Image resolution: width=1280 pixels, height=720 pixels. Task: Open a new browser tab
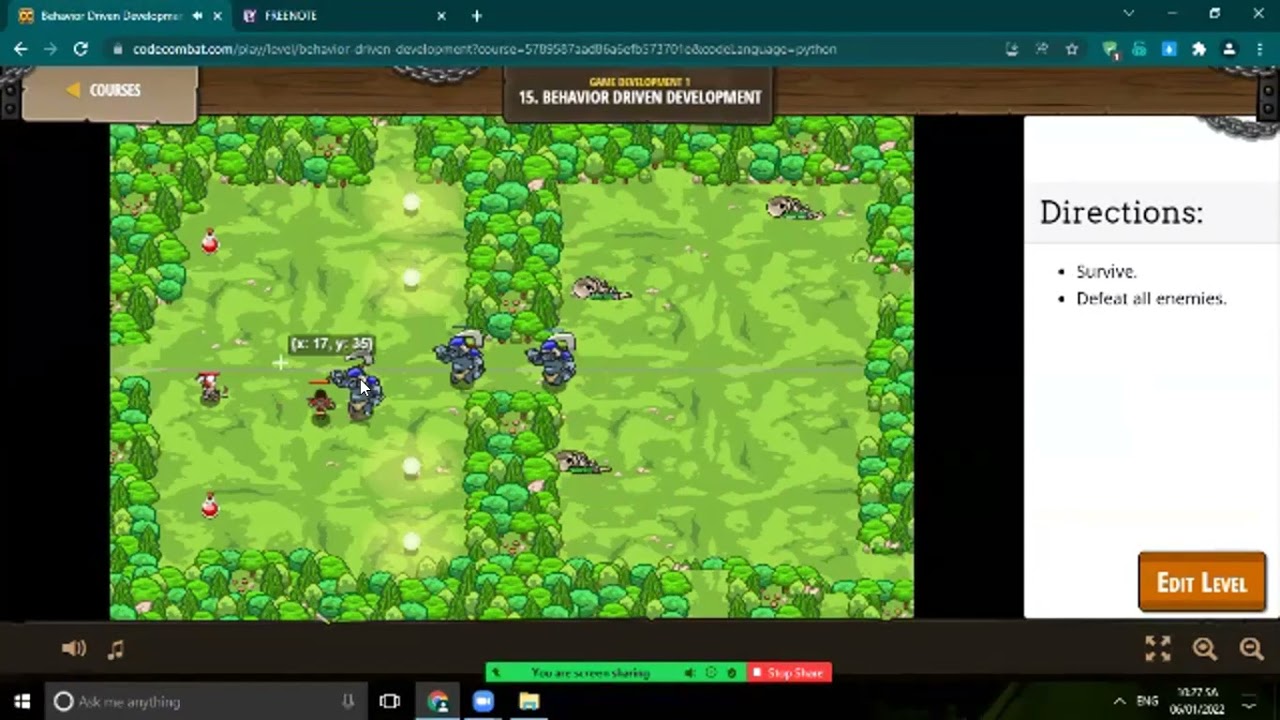click(476, 15)
